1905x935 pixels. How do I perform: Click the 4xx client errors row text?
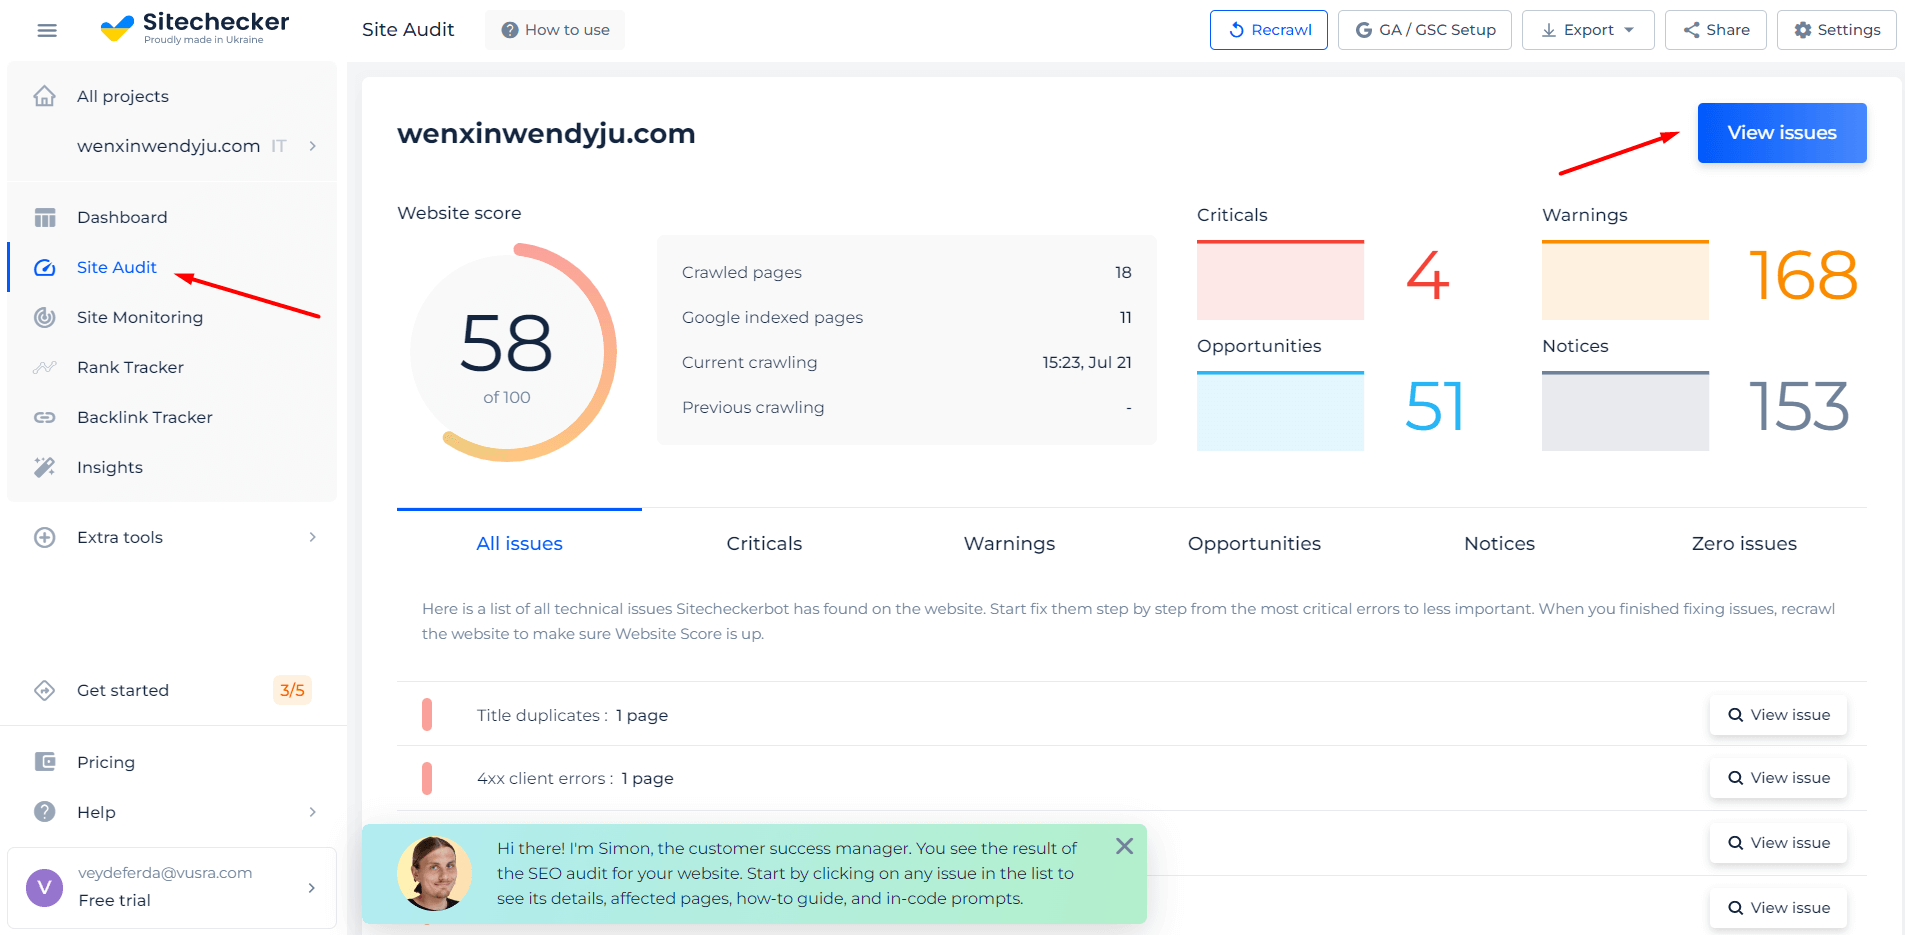(x=575, y=778)
